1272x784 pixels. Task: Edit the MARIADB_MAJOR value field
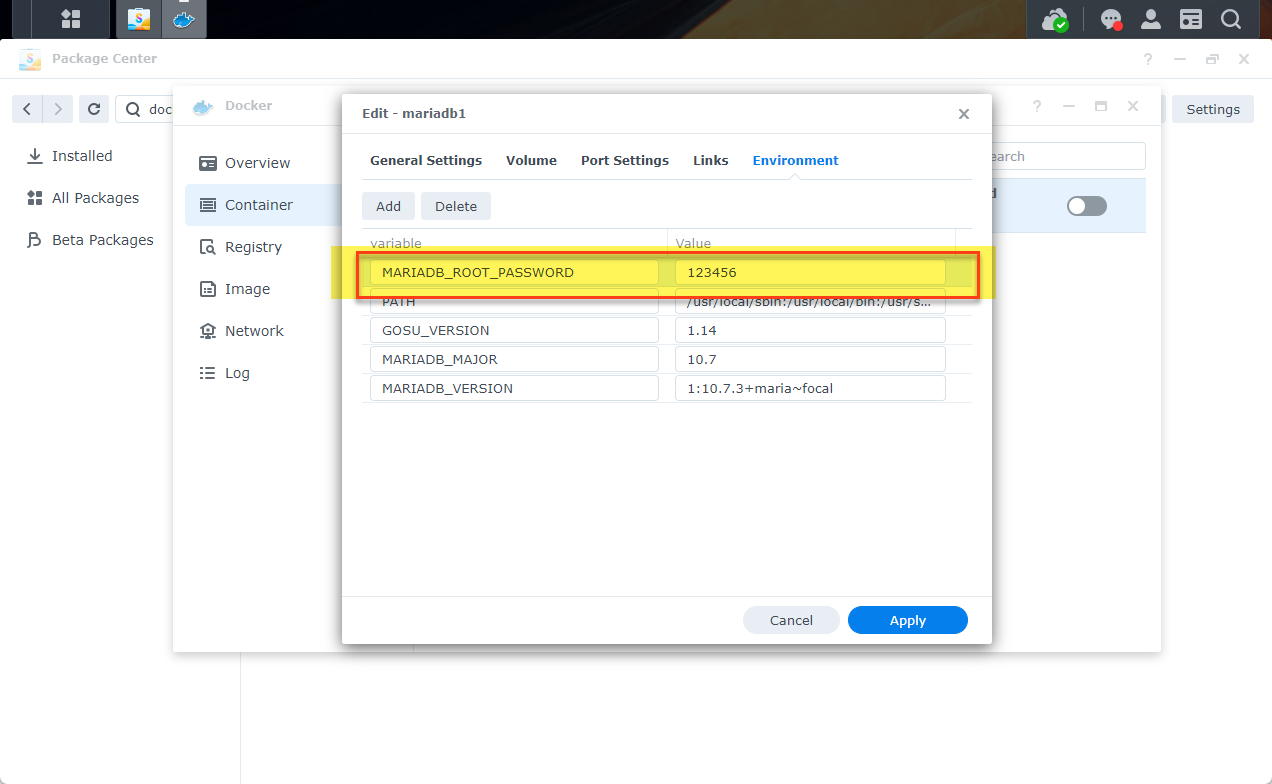tap(810, 358)
